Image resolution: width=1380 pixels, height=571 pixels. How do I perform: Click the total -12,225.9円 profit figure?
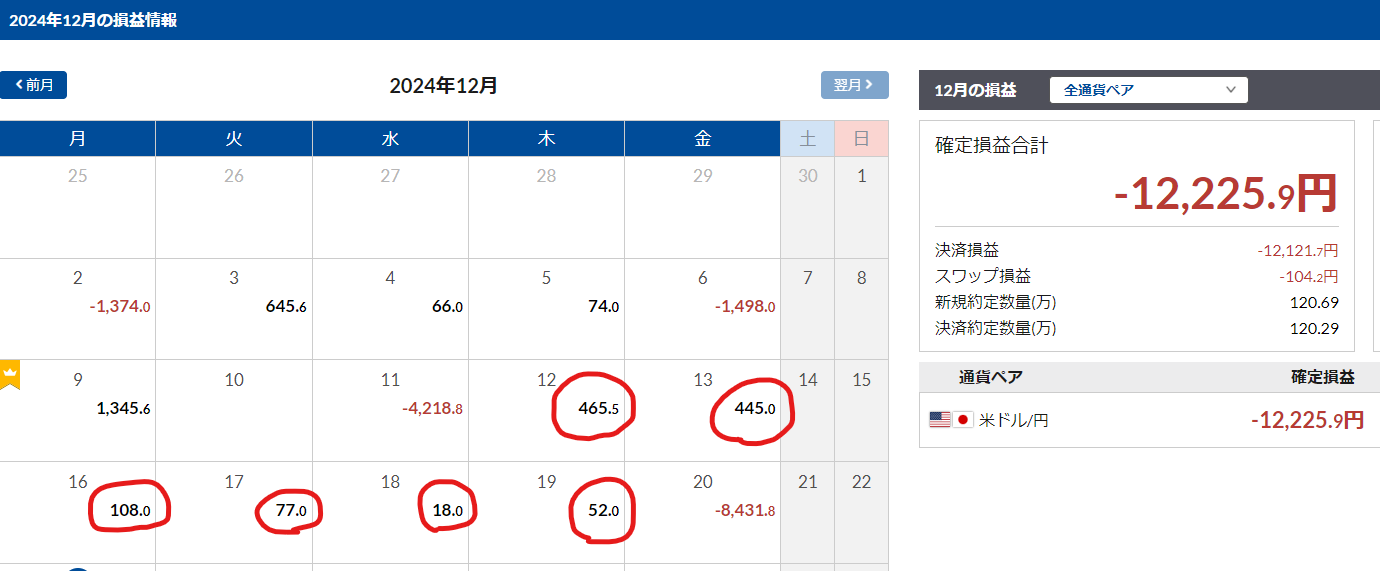click(1225, 194)
